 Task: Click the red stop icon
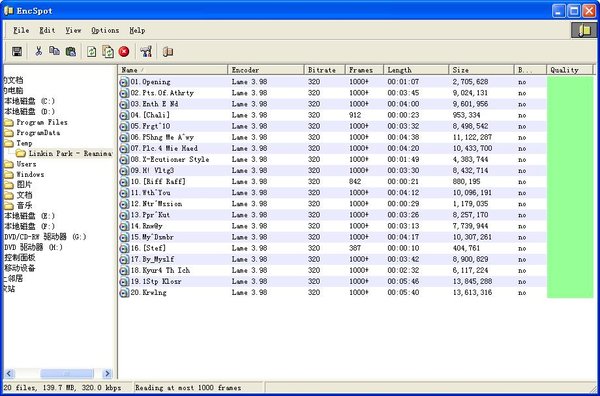coord(124,52)
